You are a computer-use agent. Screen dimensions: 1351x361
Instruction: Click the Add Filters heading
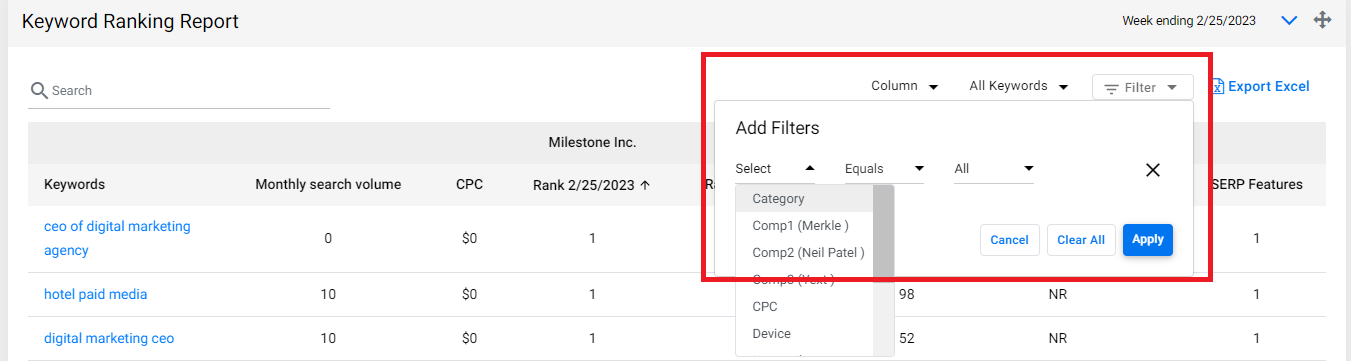point(777,127)
